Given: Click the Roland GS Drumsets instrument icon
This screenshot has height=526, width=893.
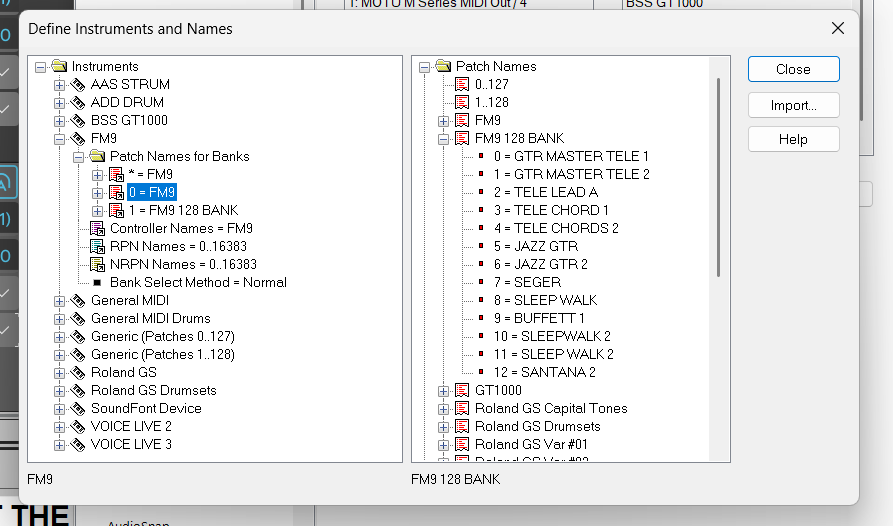Looking at the screenshot, I should click(78, 391).
